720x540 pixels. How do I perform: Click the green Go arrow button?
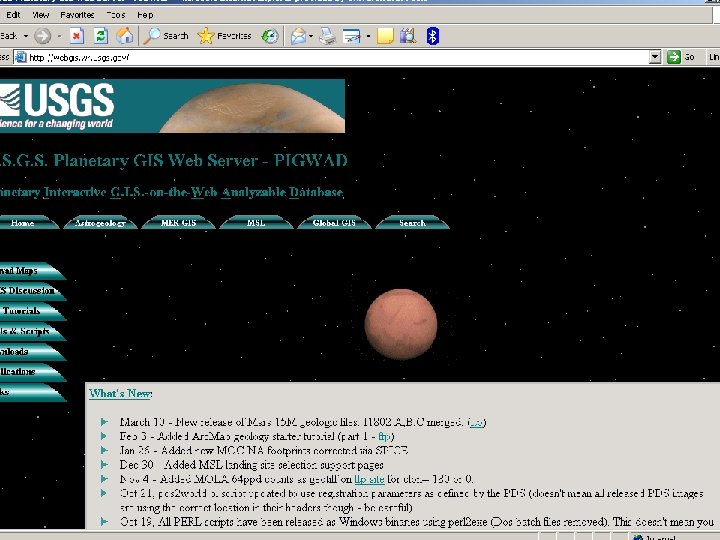(x=674, y=57)
